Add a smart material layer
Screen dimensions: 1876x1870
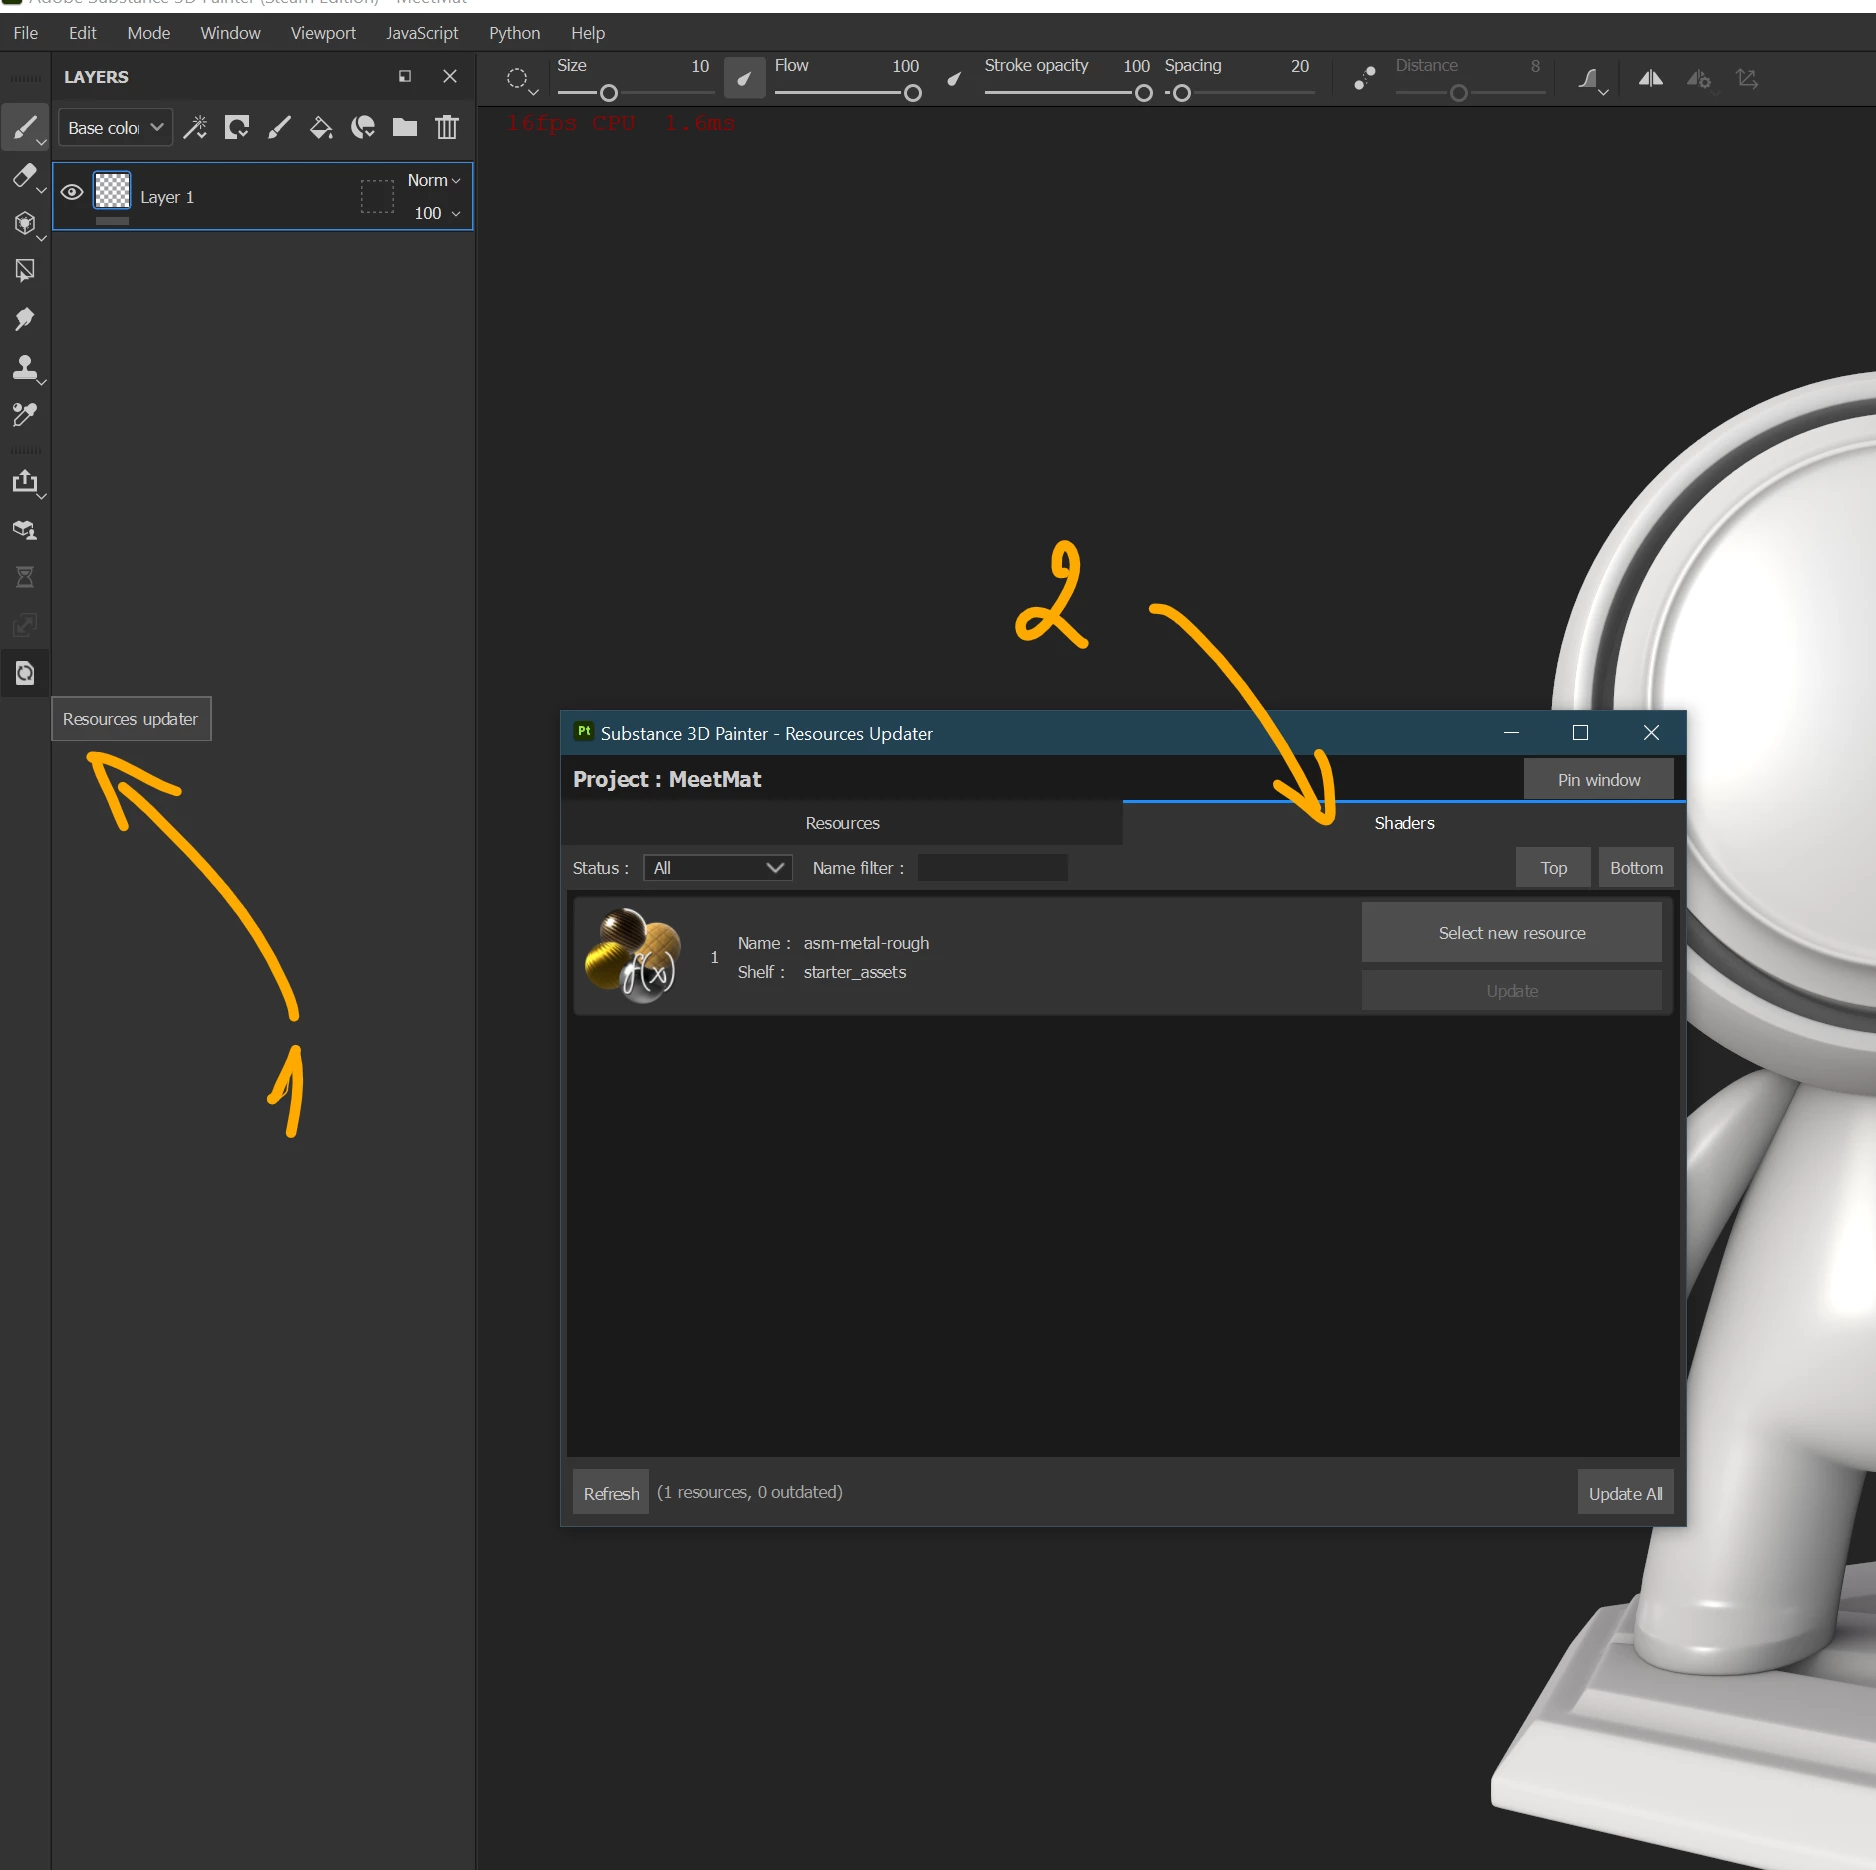(363, 127)
